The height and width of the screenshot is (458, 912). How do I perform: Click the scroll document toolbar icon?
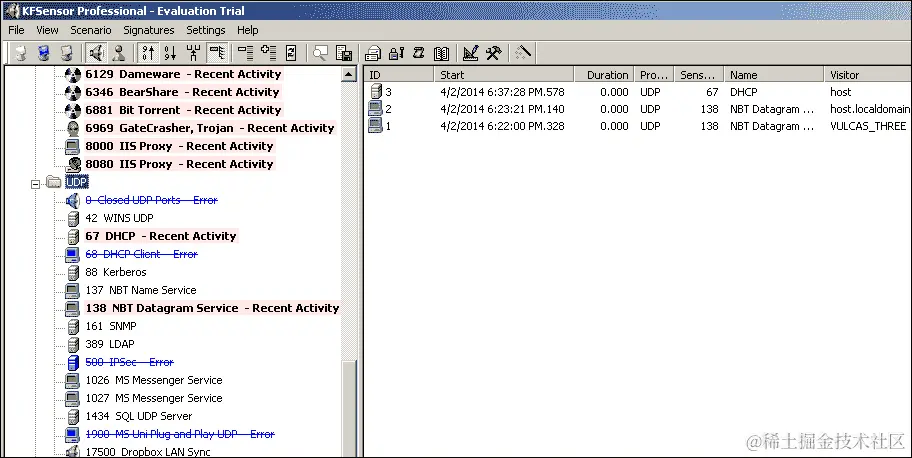pos(418,53)
